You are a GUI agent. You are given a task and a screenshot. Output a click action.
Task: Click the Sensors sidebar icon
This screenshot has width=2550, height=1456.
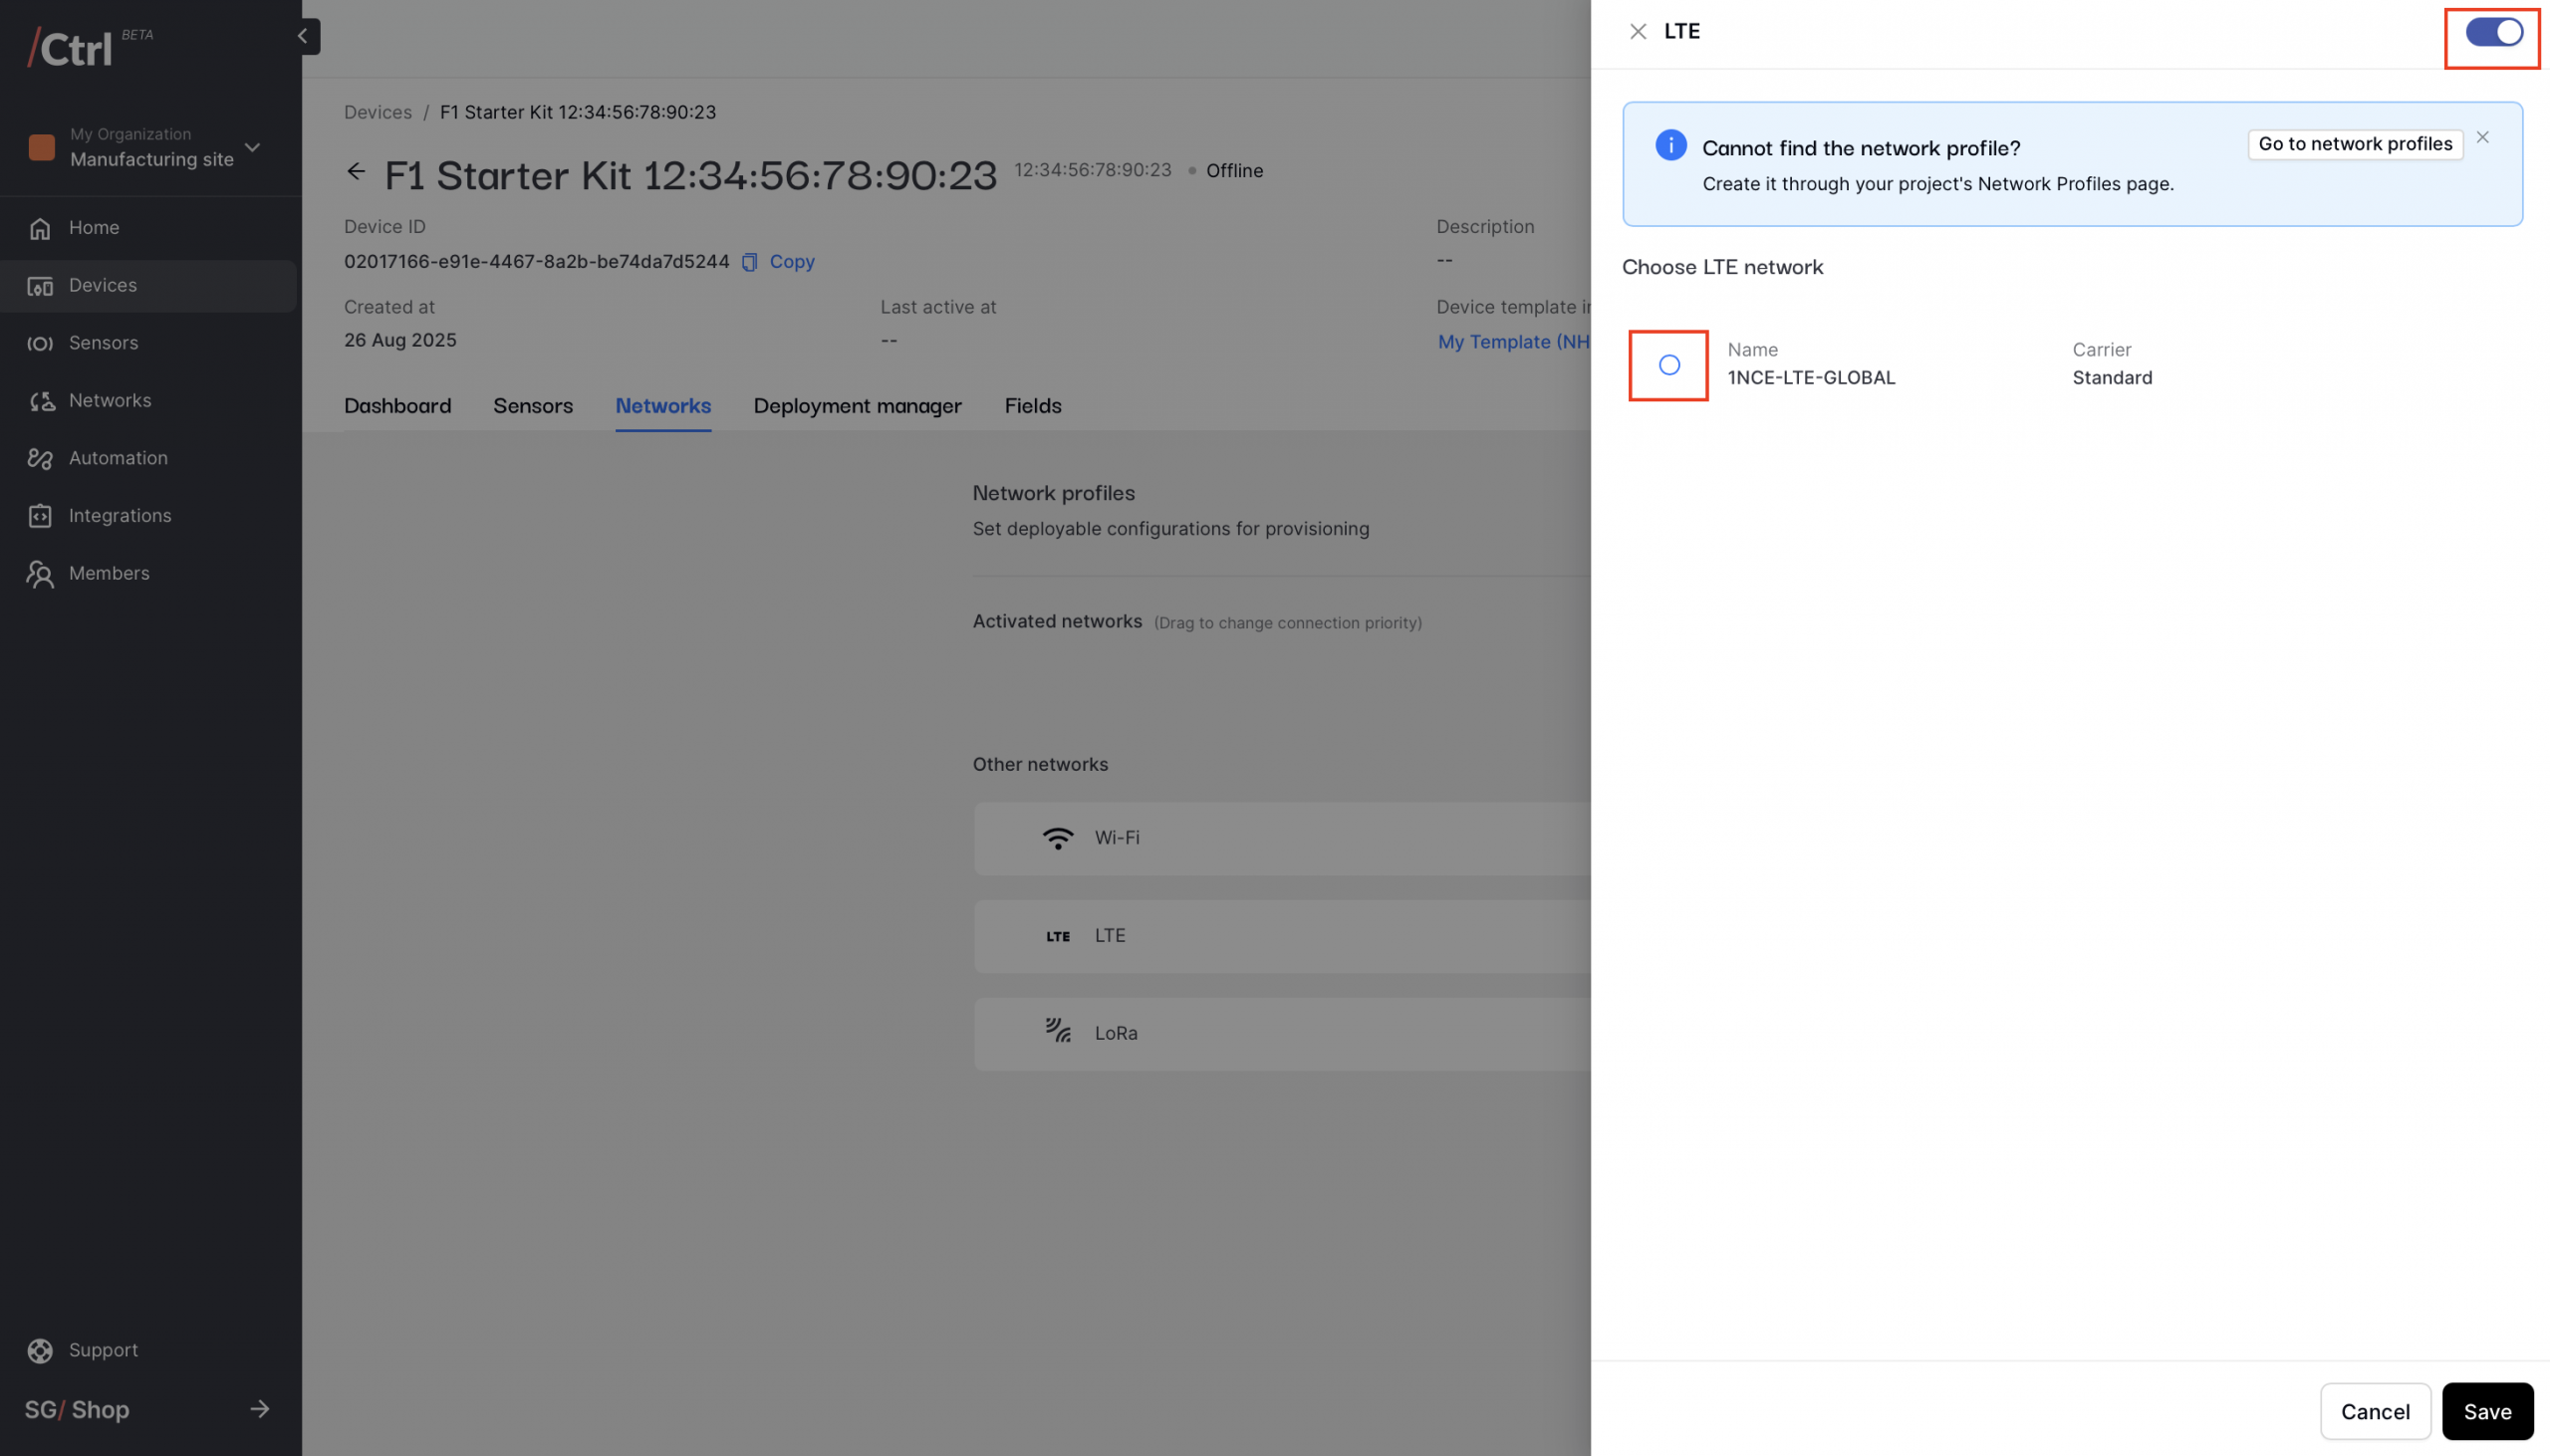(40, 344)
